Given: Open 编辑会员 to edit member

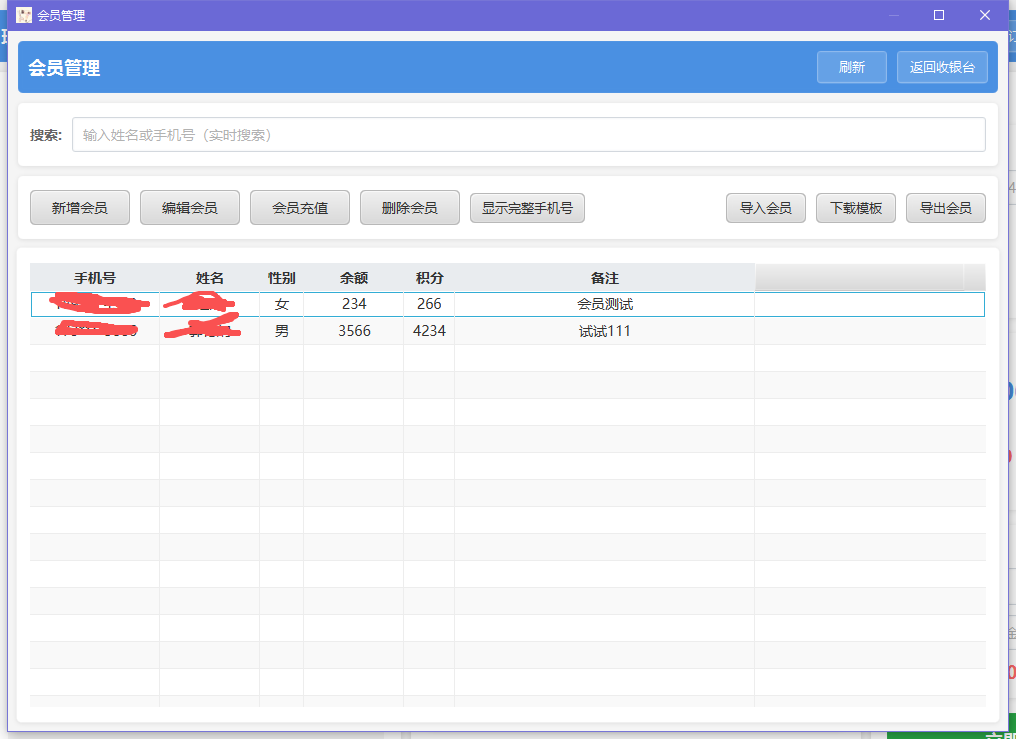Looking at the screenshot, I should pyautogui.click(x=190, y=208).
